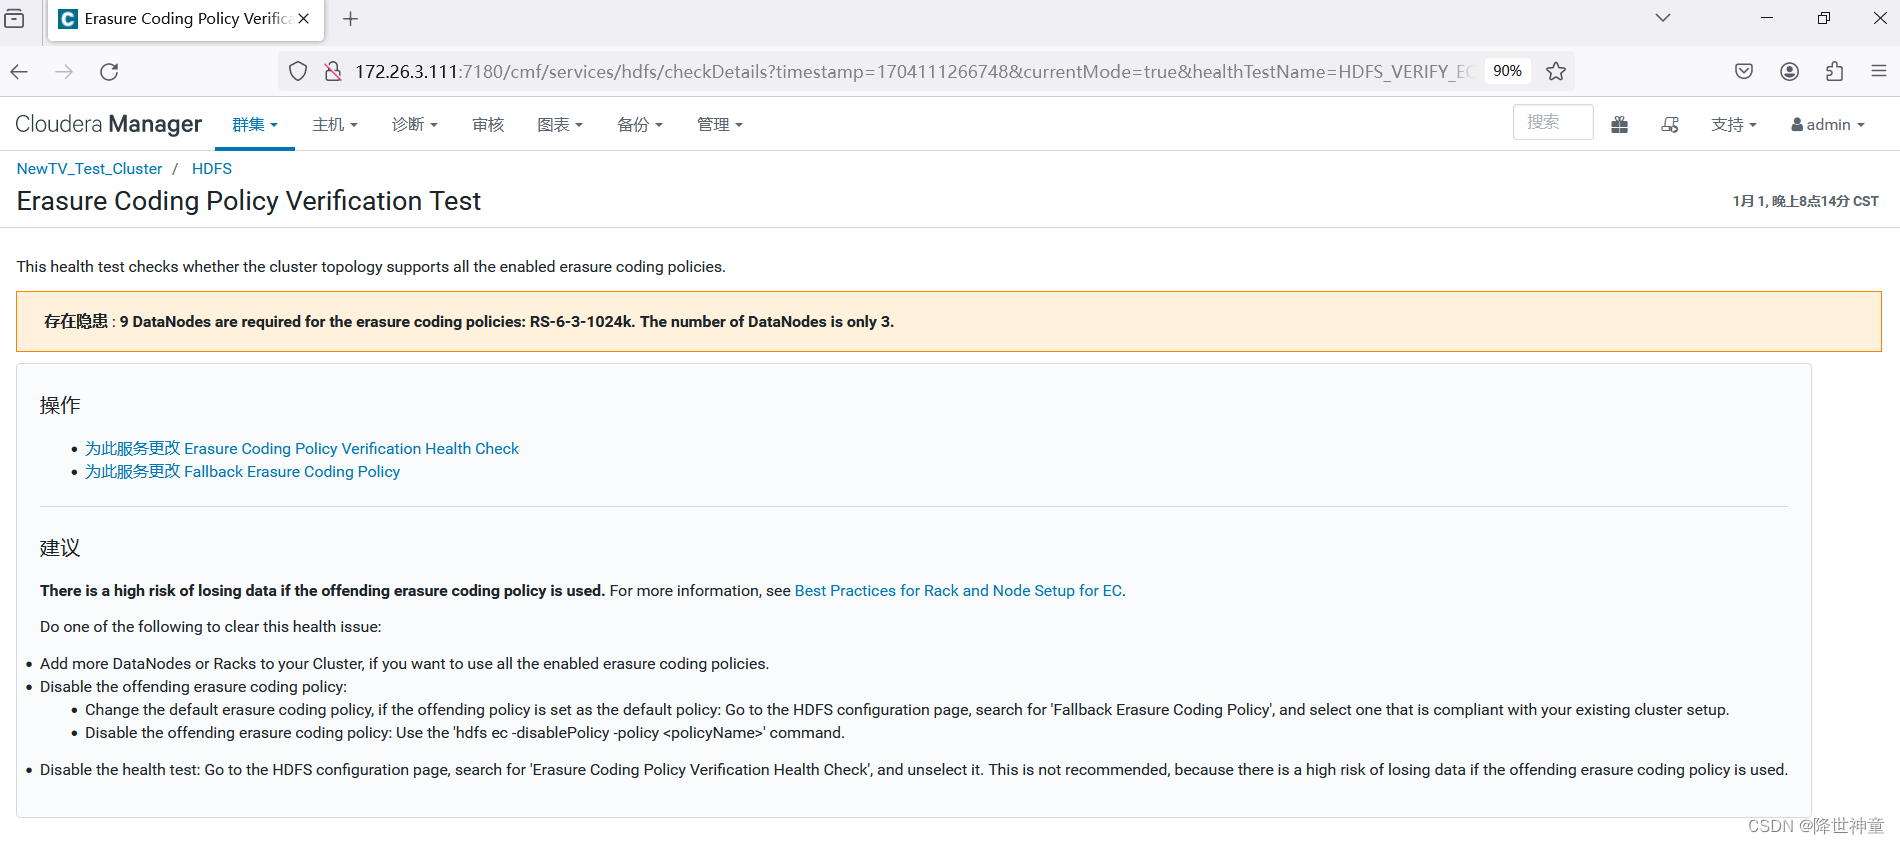The height and width of the screenshot is (844, 1900).
Task: Expand the 诊断 menu
Action: pos(415,124)
